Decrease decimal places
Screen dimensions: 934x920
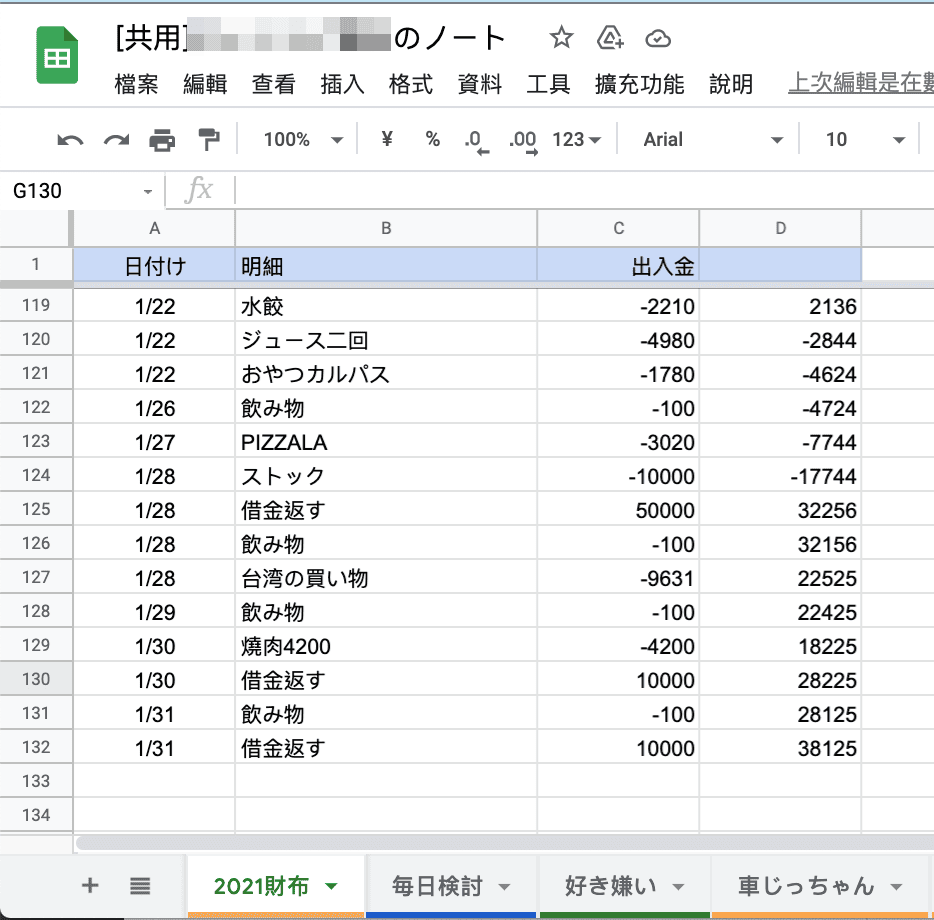click(x=477, y=141)
